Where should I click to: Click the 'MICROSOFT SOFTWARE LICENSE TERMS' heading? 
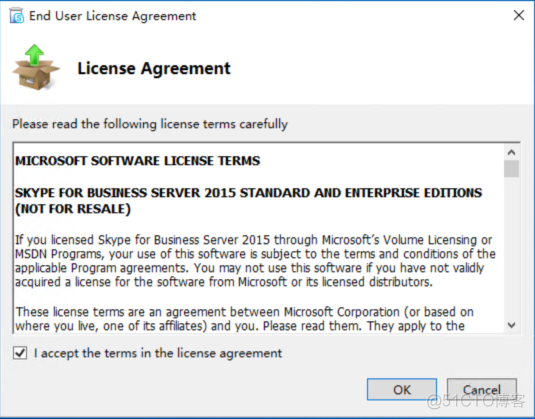[x=138, y=161]
